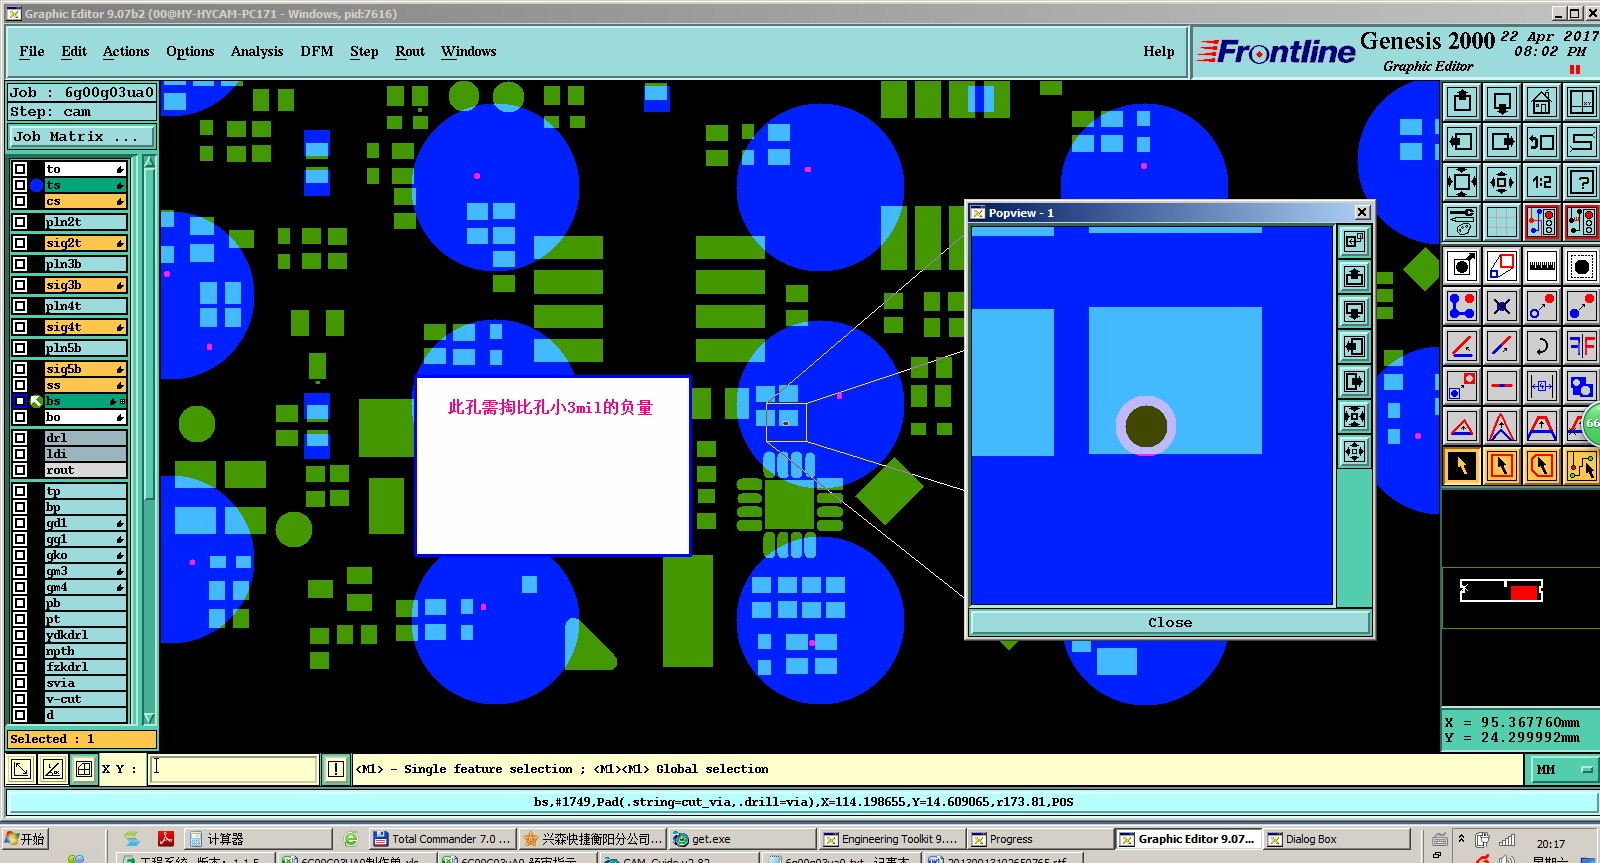Screen dimensions: 1600x863
Task: Click the exclamation button beside coordinate input
Action: coord(336,769)
